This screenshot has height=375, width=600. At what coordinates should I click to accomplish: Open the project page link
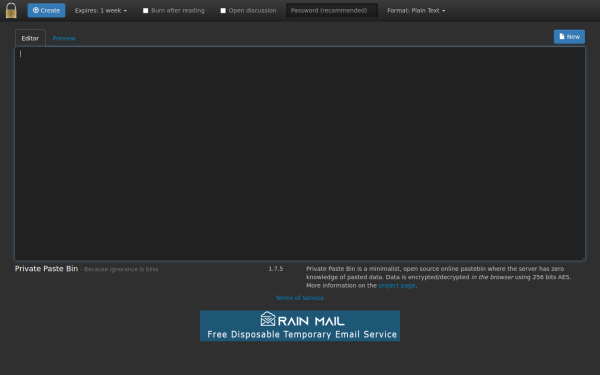click(x=397, y=285)
